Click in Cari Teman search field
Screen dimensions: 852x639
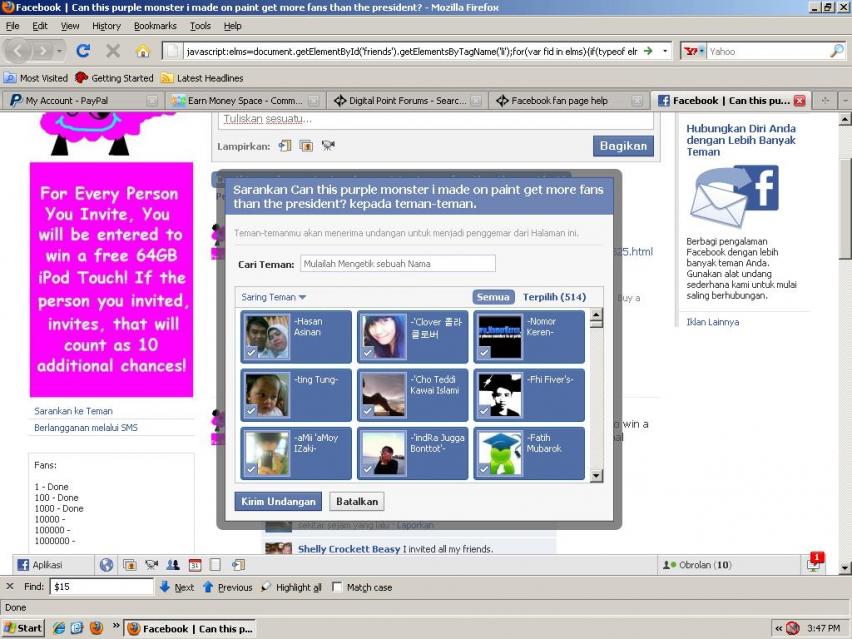[397, 264]
